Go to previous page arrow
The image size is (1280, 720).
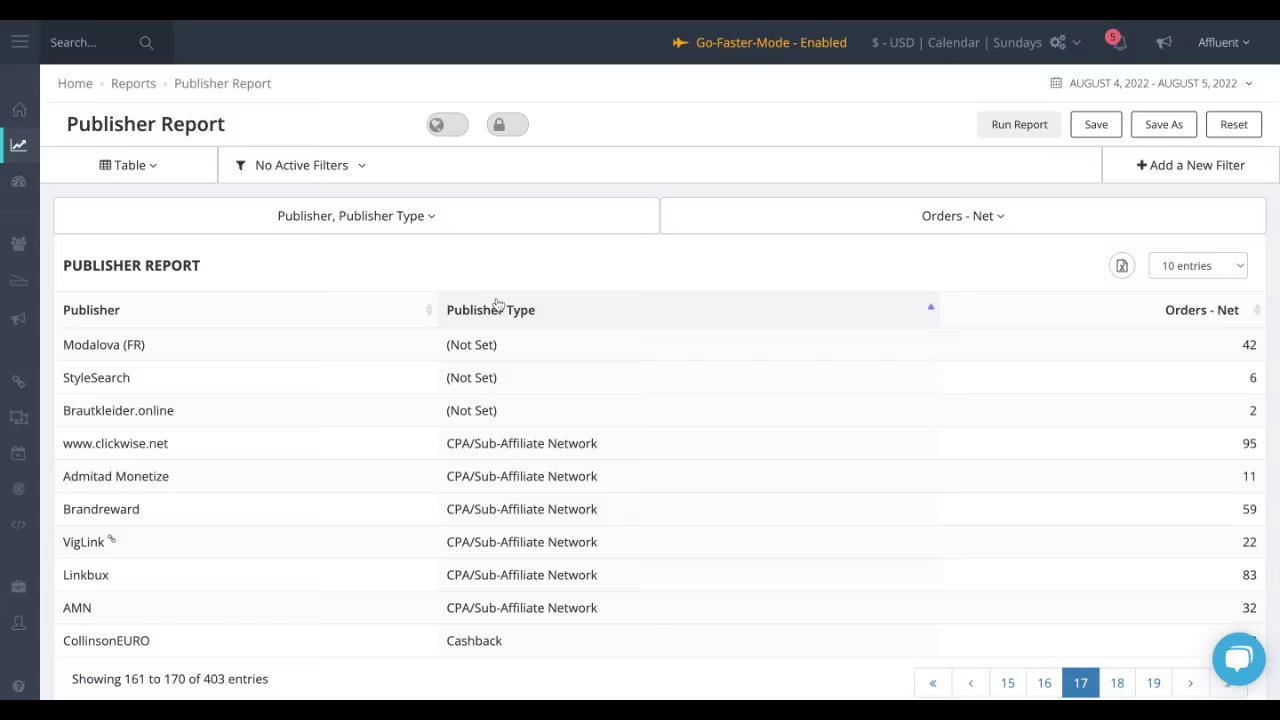click(970, 683)
